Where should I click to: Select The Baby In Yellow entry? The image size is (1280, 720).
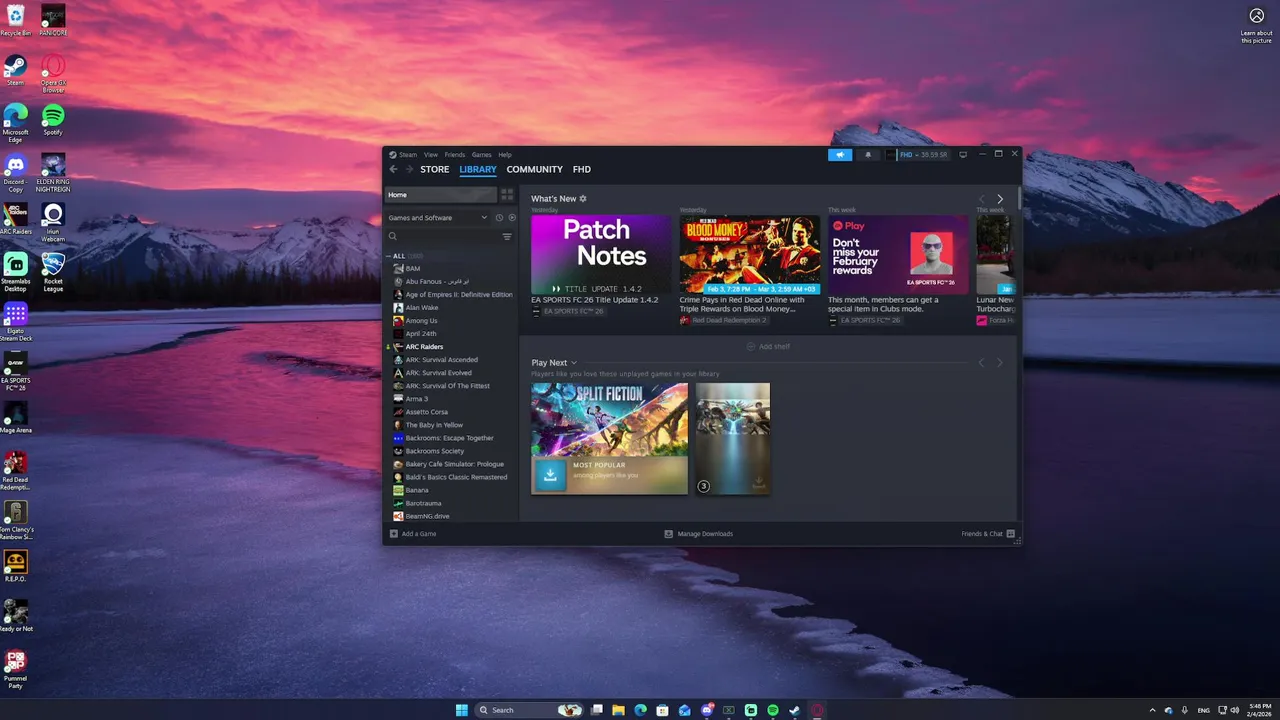coord(434,425)
